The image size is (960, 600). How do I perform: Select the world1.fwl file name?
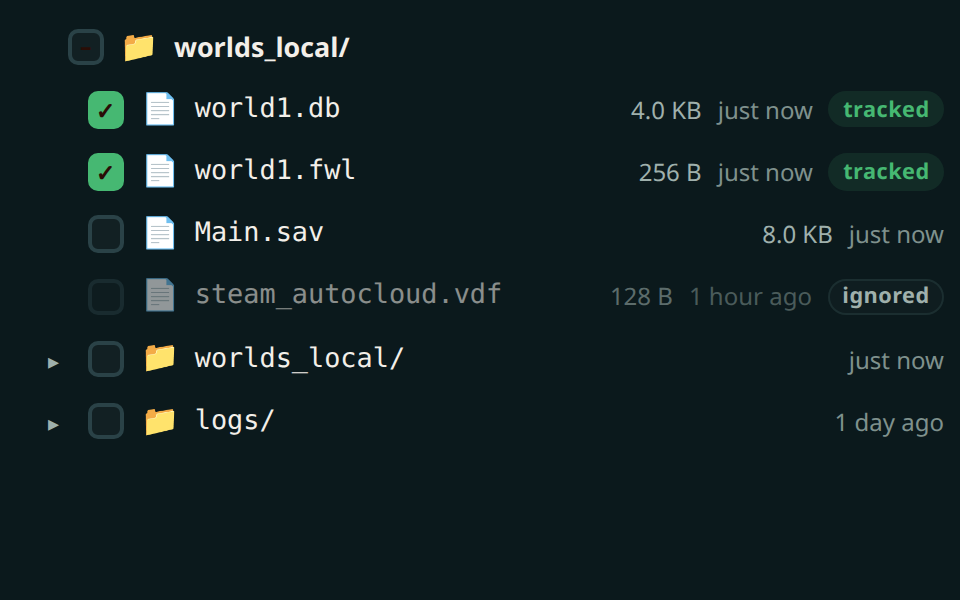(x=274, y=170)
